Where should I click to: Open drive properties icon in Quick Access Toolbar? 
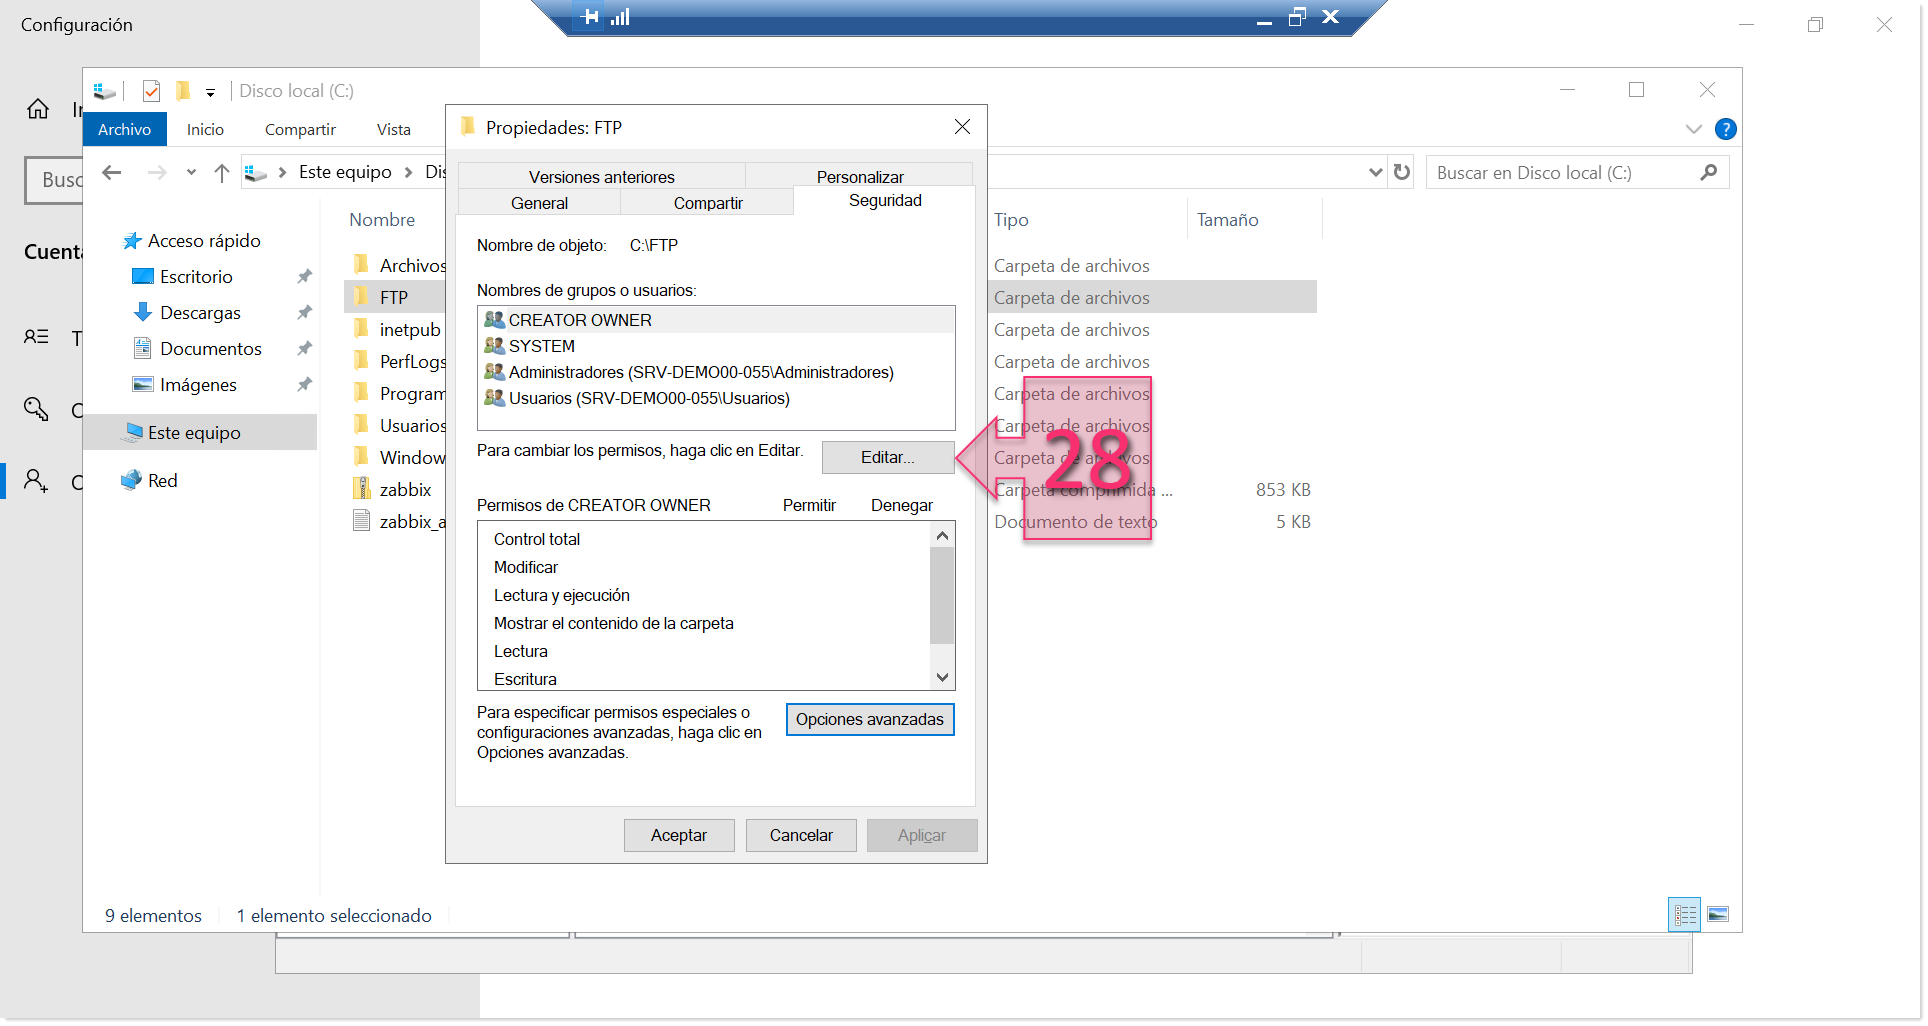point(104,90)
